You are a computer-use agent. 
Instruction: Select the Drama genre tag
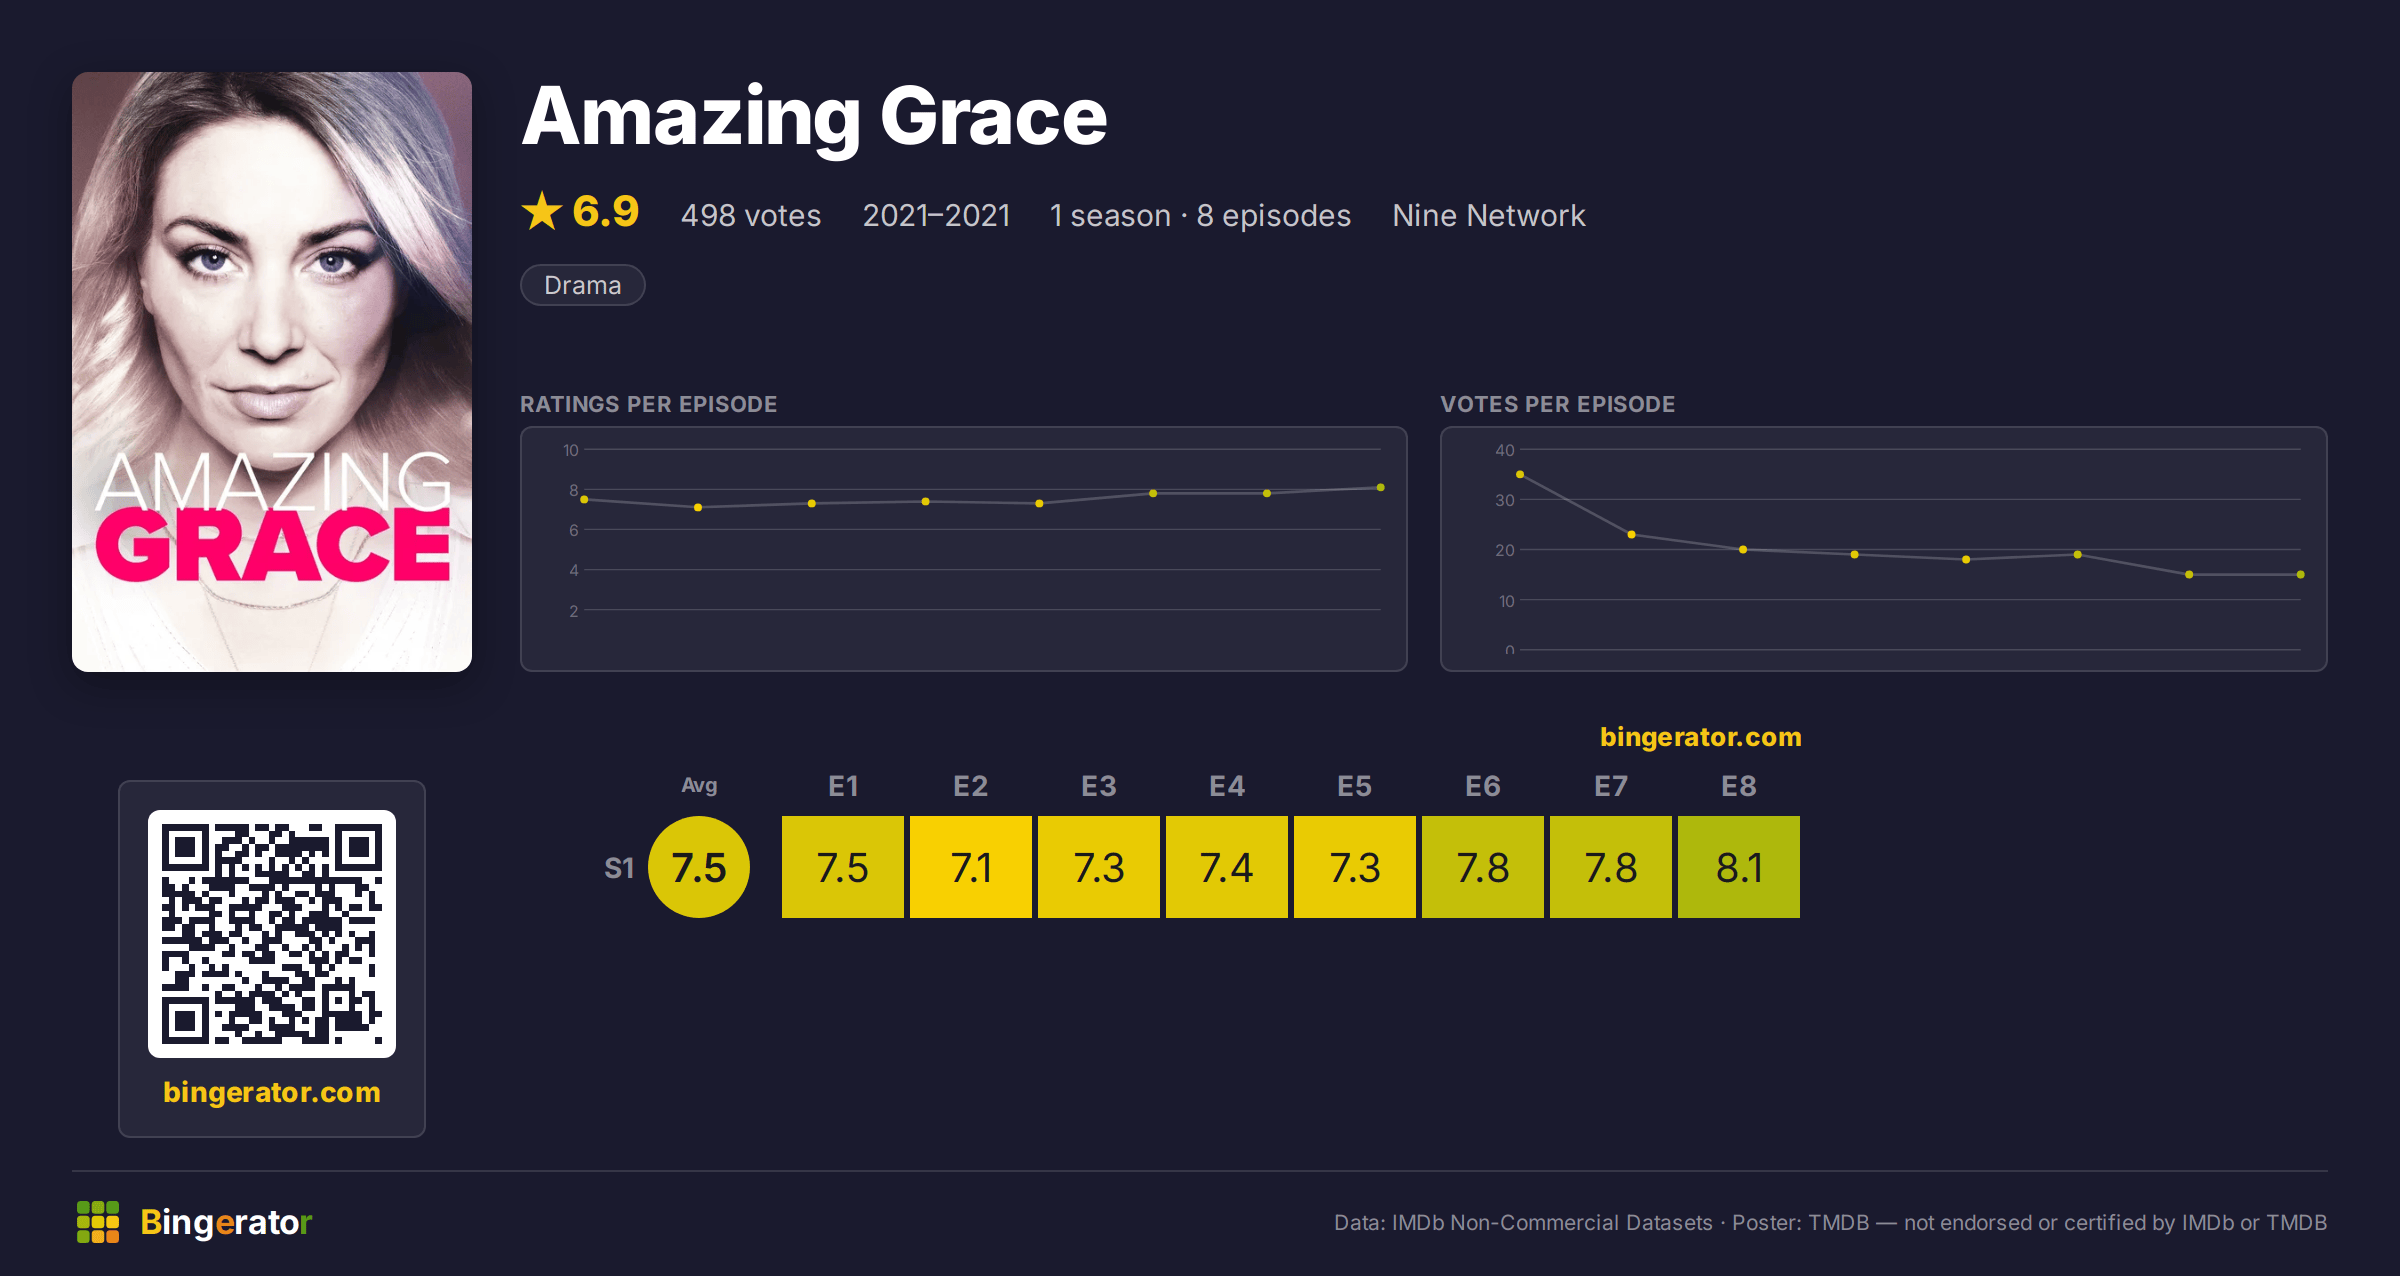tap(583, 285)
